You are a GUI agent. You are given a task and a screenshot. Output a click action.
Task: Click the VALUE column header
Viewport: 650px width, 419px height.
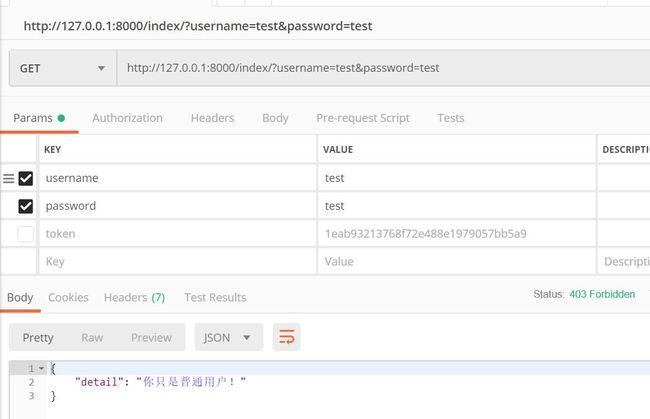click(x=338, y=150)
